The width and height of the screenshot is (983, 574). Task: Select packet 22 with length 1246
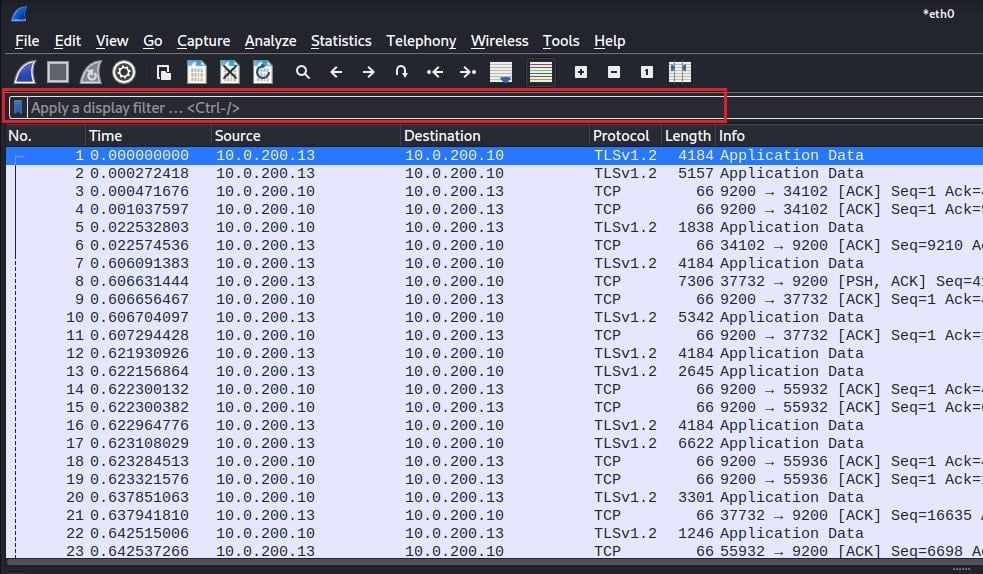[495, 533]
